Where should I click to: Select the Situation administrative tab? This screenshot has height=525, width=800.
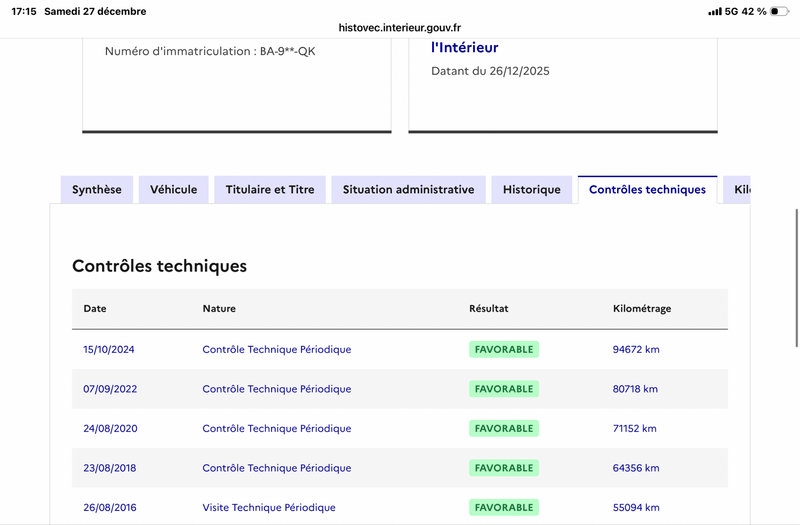coord(408,190)
